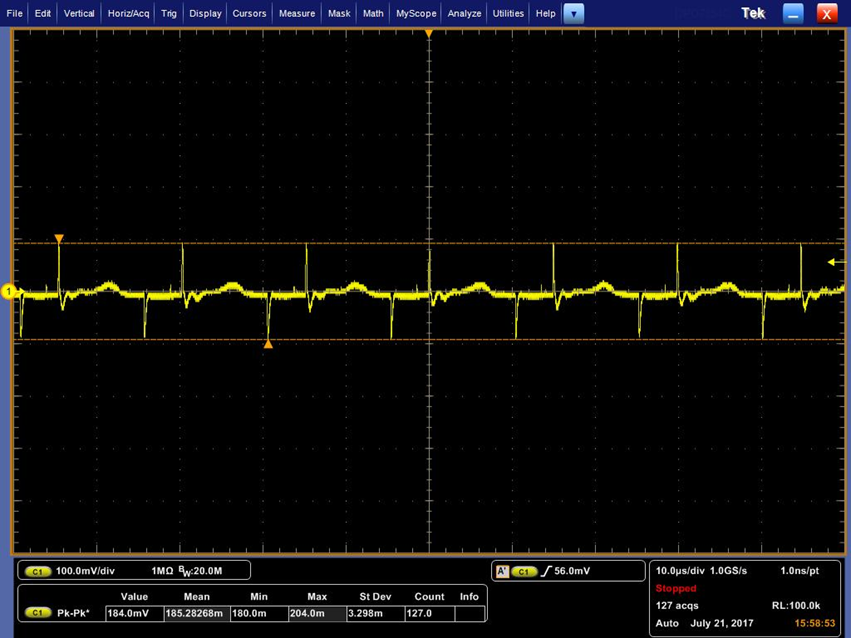This screenshot has height=638, width=851.
Task: Open the Measure menu
Action: 297,14
